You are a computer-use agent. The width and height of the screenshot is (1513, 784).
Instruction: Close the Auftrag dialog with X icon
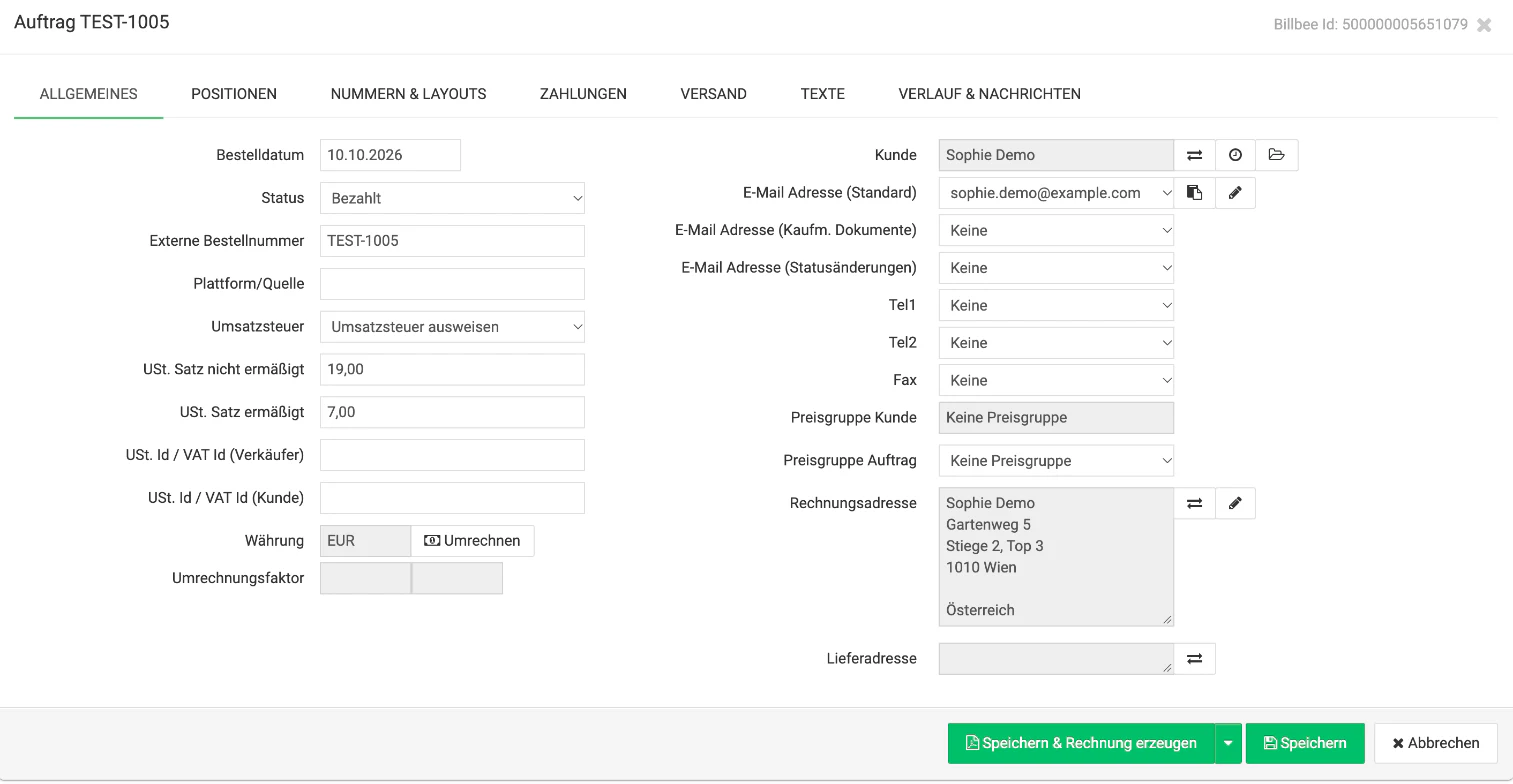[1484, 25]
